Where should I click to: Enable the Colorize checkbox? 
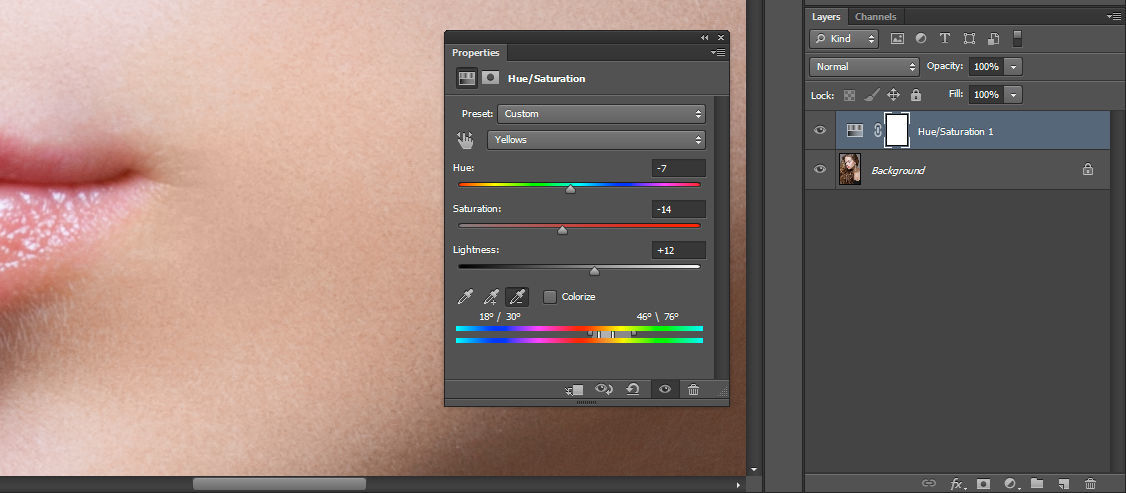550,297
